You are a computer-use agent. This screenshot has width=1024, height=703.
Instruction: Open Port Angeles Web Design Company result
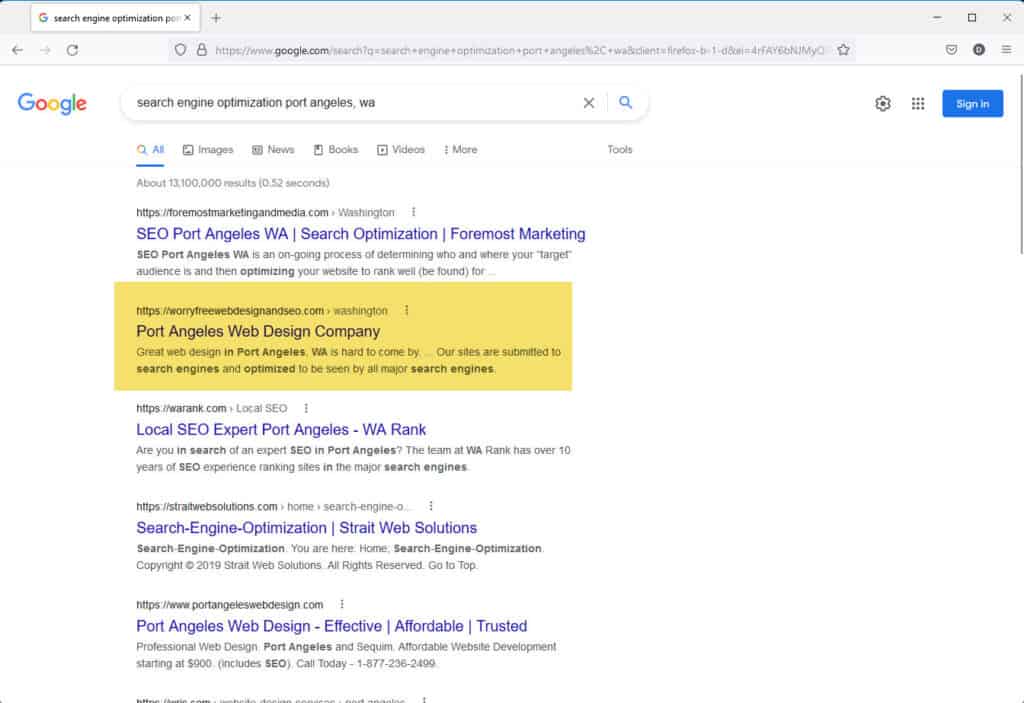tap(258, 331)
